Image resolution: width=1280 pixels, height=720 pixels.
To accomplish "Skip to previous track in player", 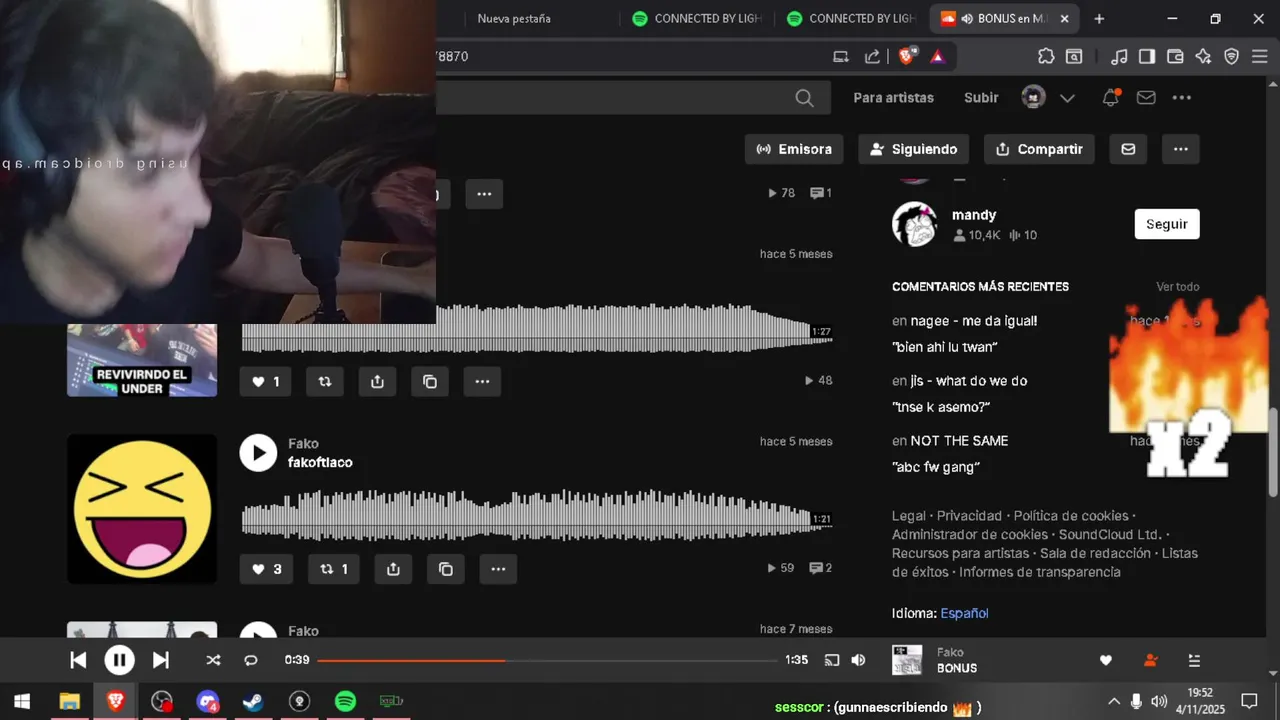I will pos(78,660).
